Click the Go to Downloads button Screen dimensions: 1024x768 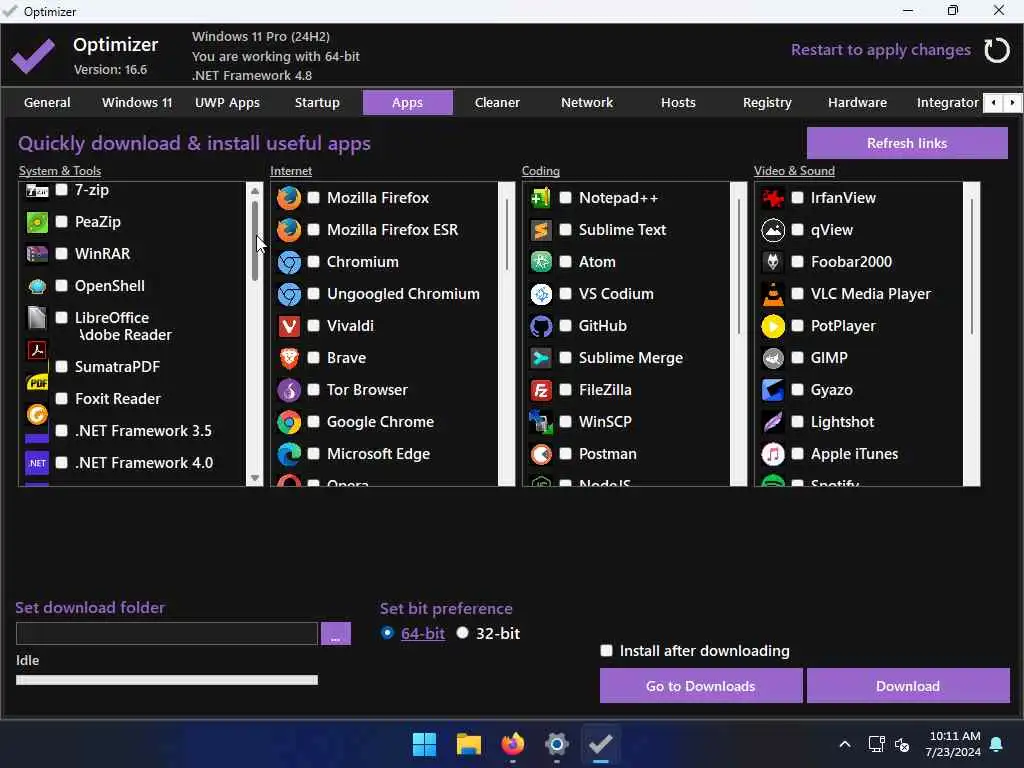tap(701, 686)
